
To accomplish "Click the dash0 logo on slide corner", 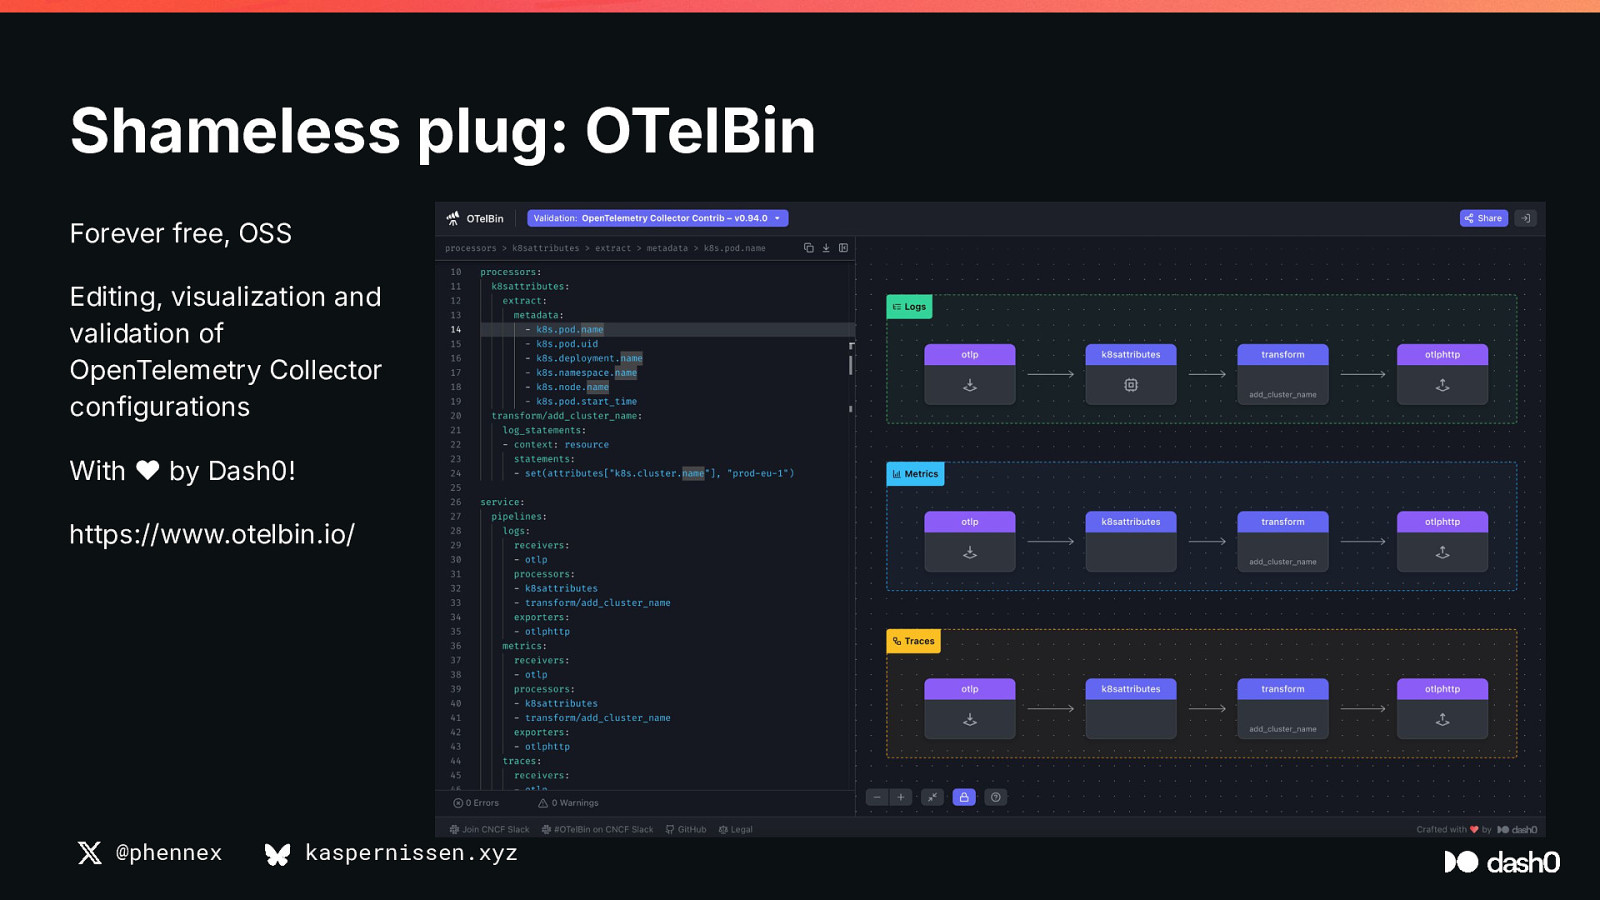I will point(1502,862).
